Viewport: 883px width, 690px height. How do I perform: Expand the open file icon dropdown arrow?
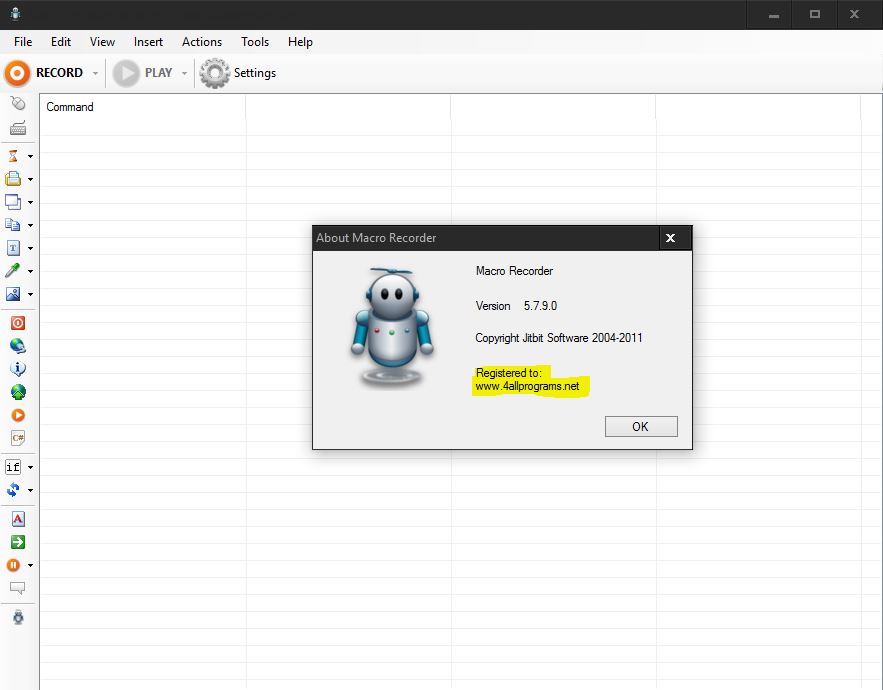click(x=30, y=179)
